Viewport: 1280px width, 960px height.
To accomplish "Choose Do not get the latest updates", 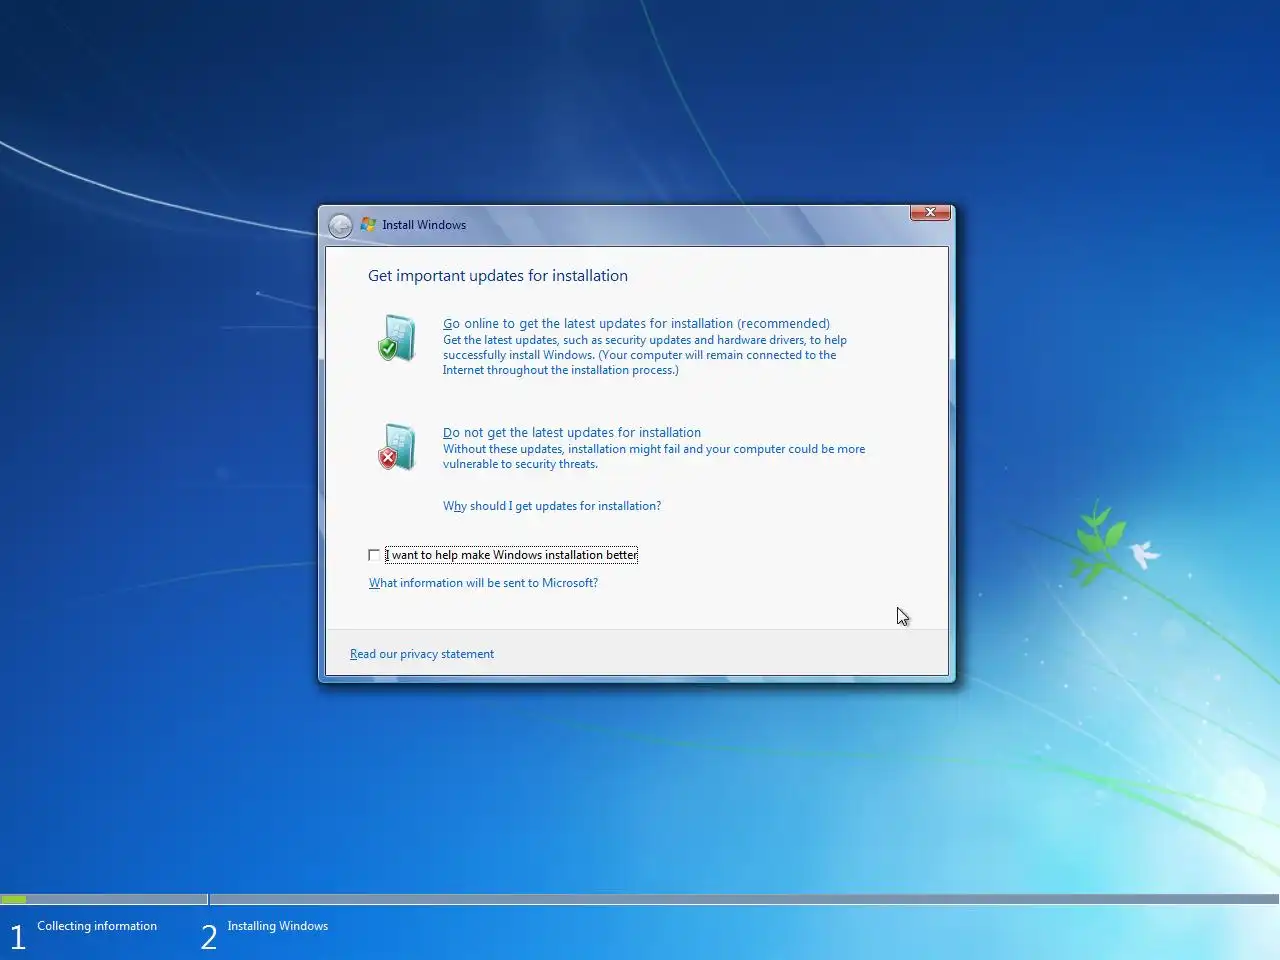I will (x=572, y=432).
